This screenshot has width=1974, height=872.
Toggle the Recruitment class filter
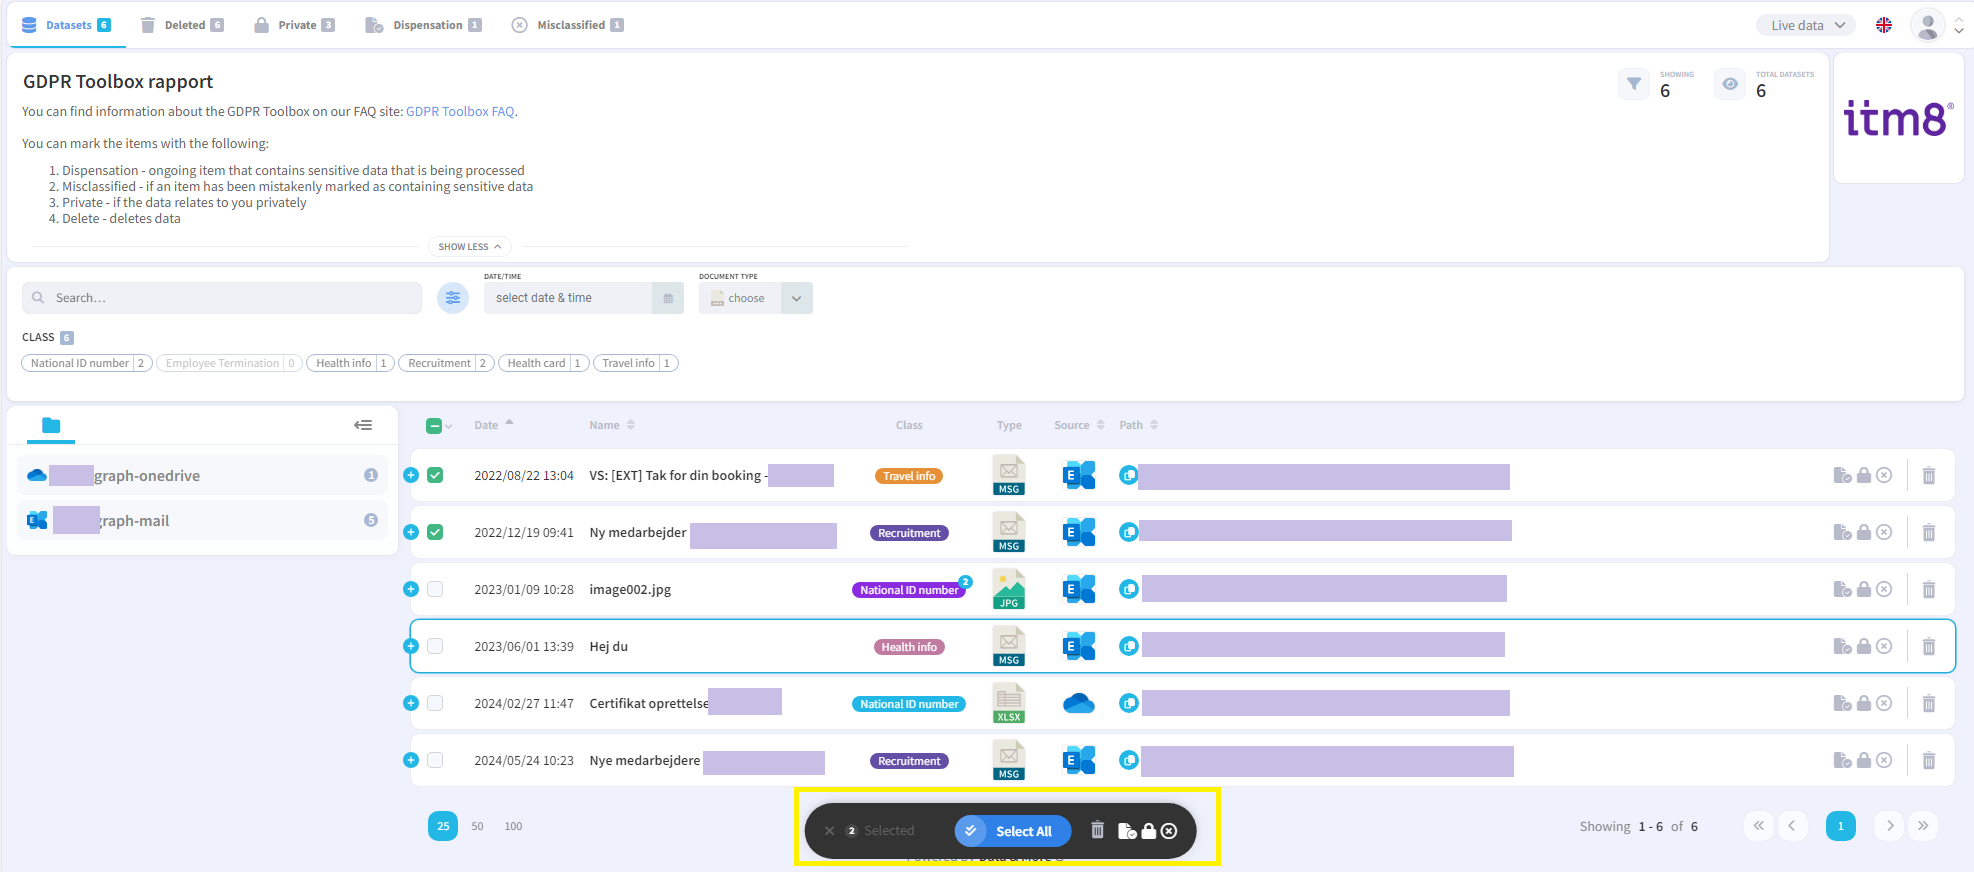pyautogui.click(x=445, y=363)
